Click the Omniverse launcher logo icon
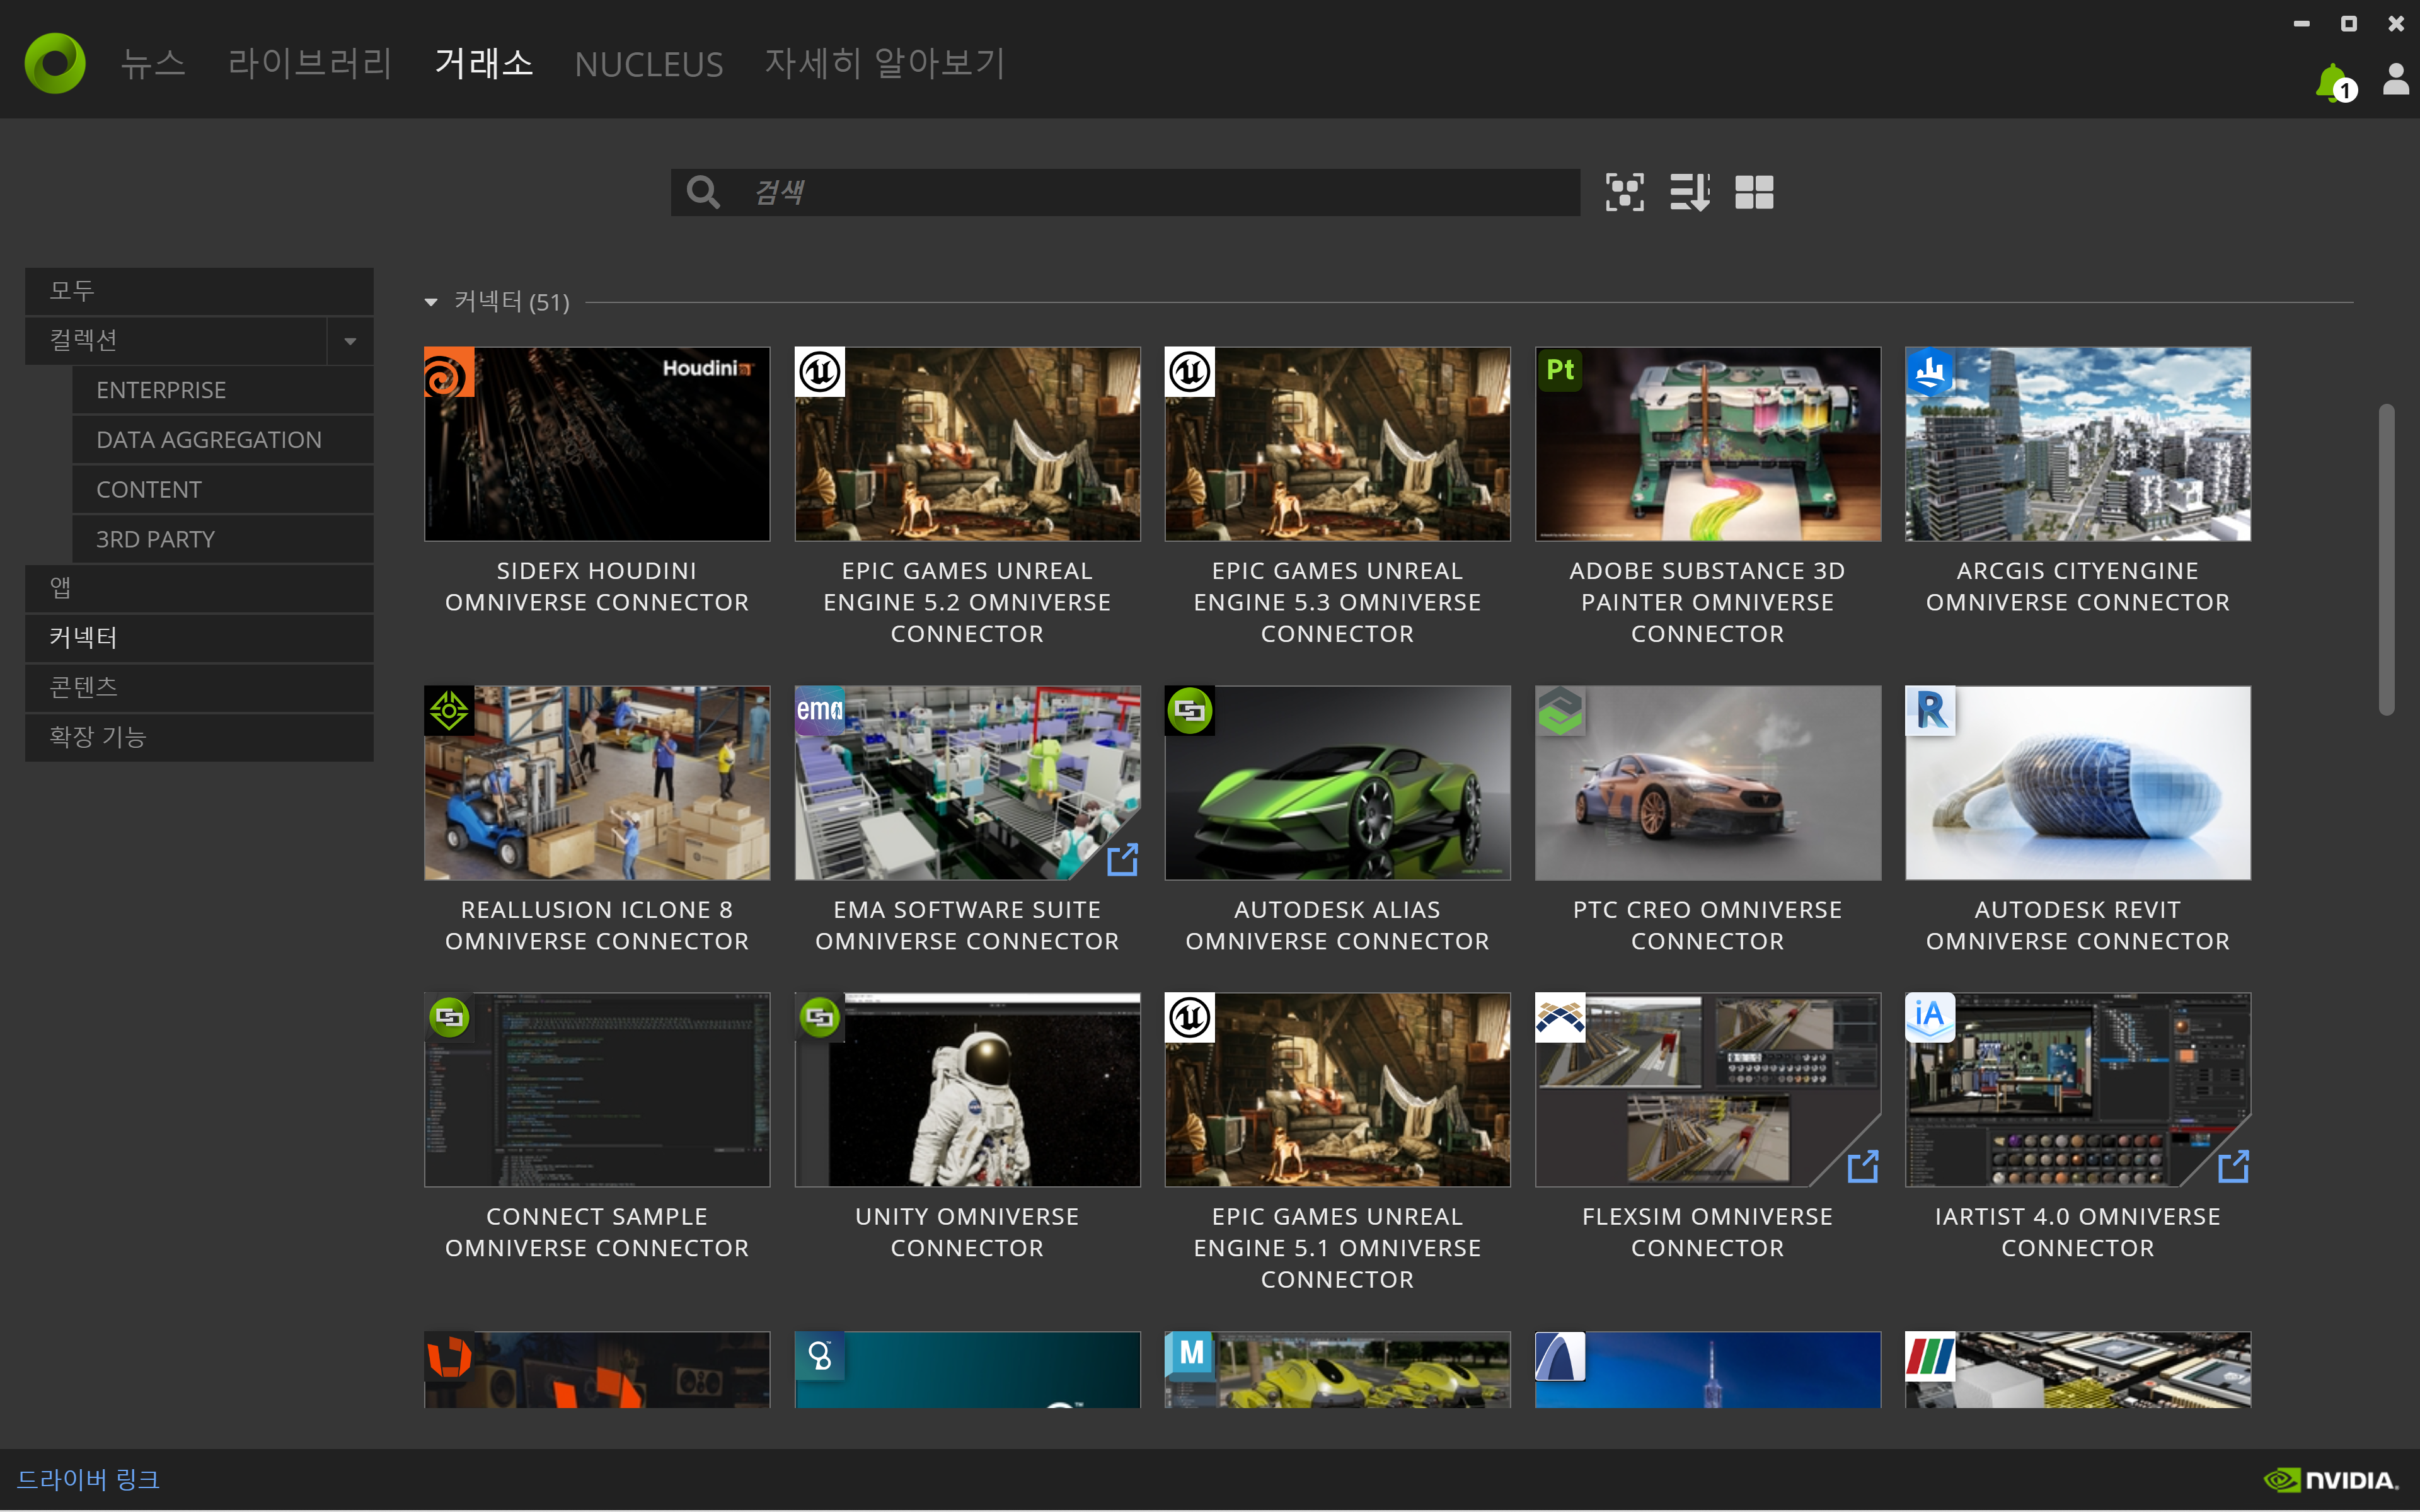Viewport: 2420px width, 1512px height. click(x=55, y=63)
